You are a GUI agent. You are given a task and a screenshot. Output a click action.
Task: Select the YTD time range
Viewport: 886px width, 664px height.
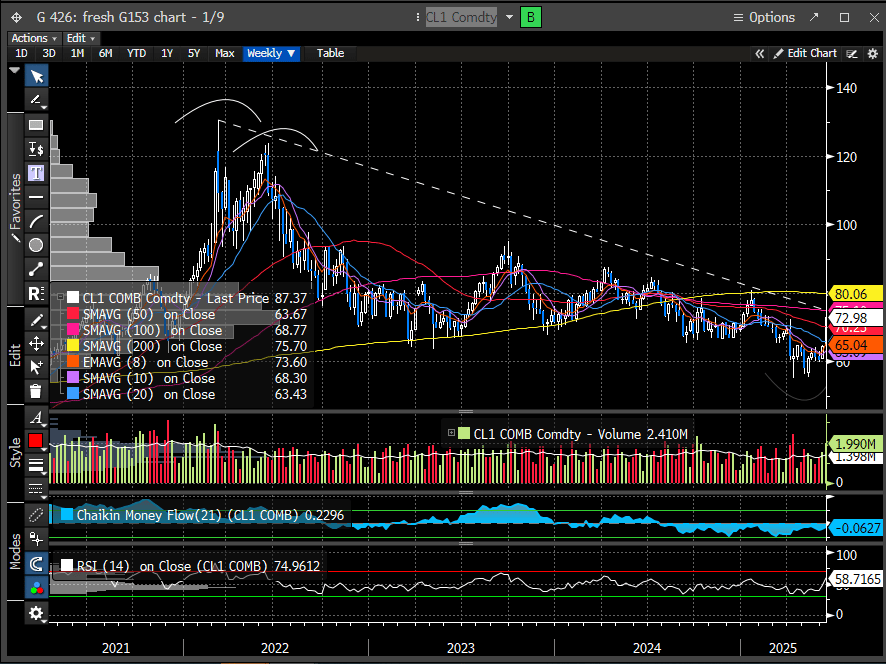pos(136,53)
